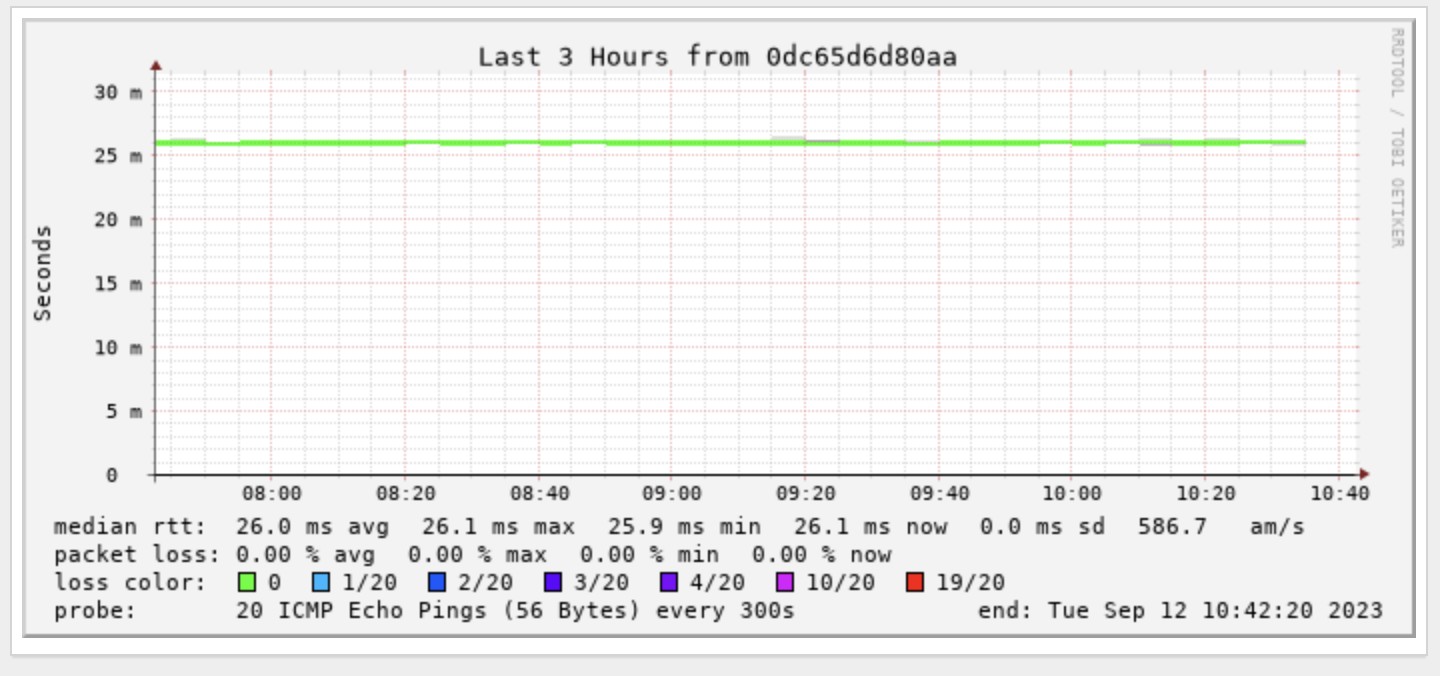Image resolution: width=1440 pixels, height=676 pixels.
Task: Click the light blue 1/20 loss swatch
Action: point(321,582)
